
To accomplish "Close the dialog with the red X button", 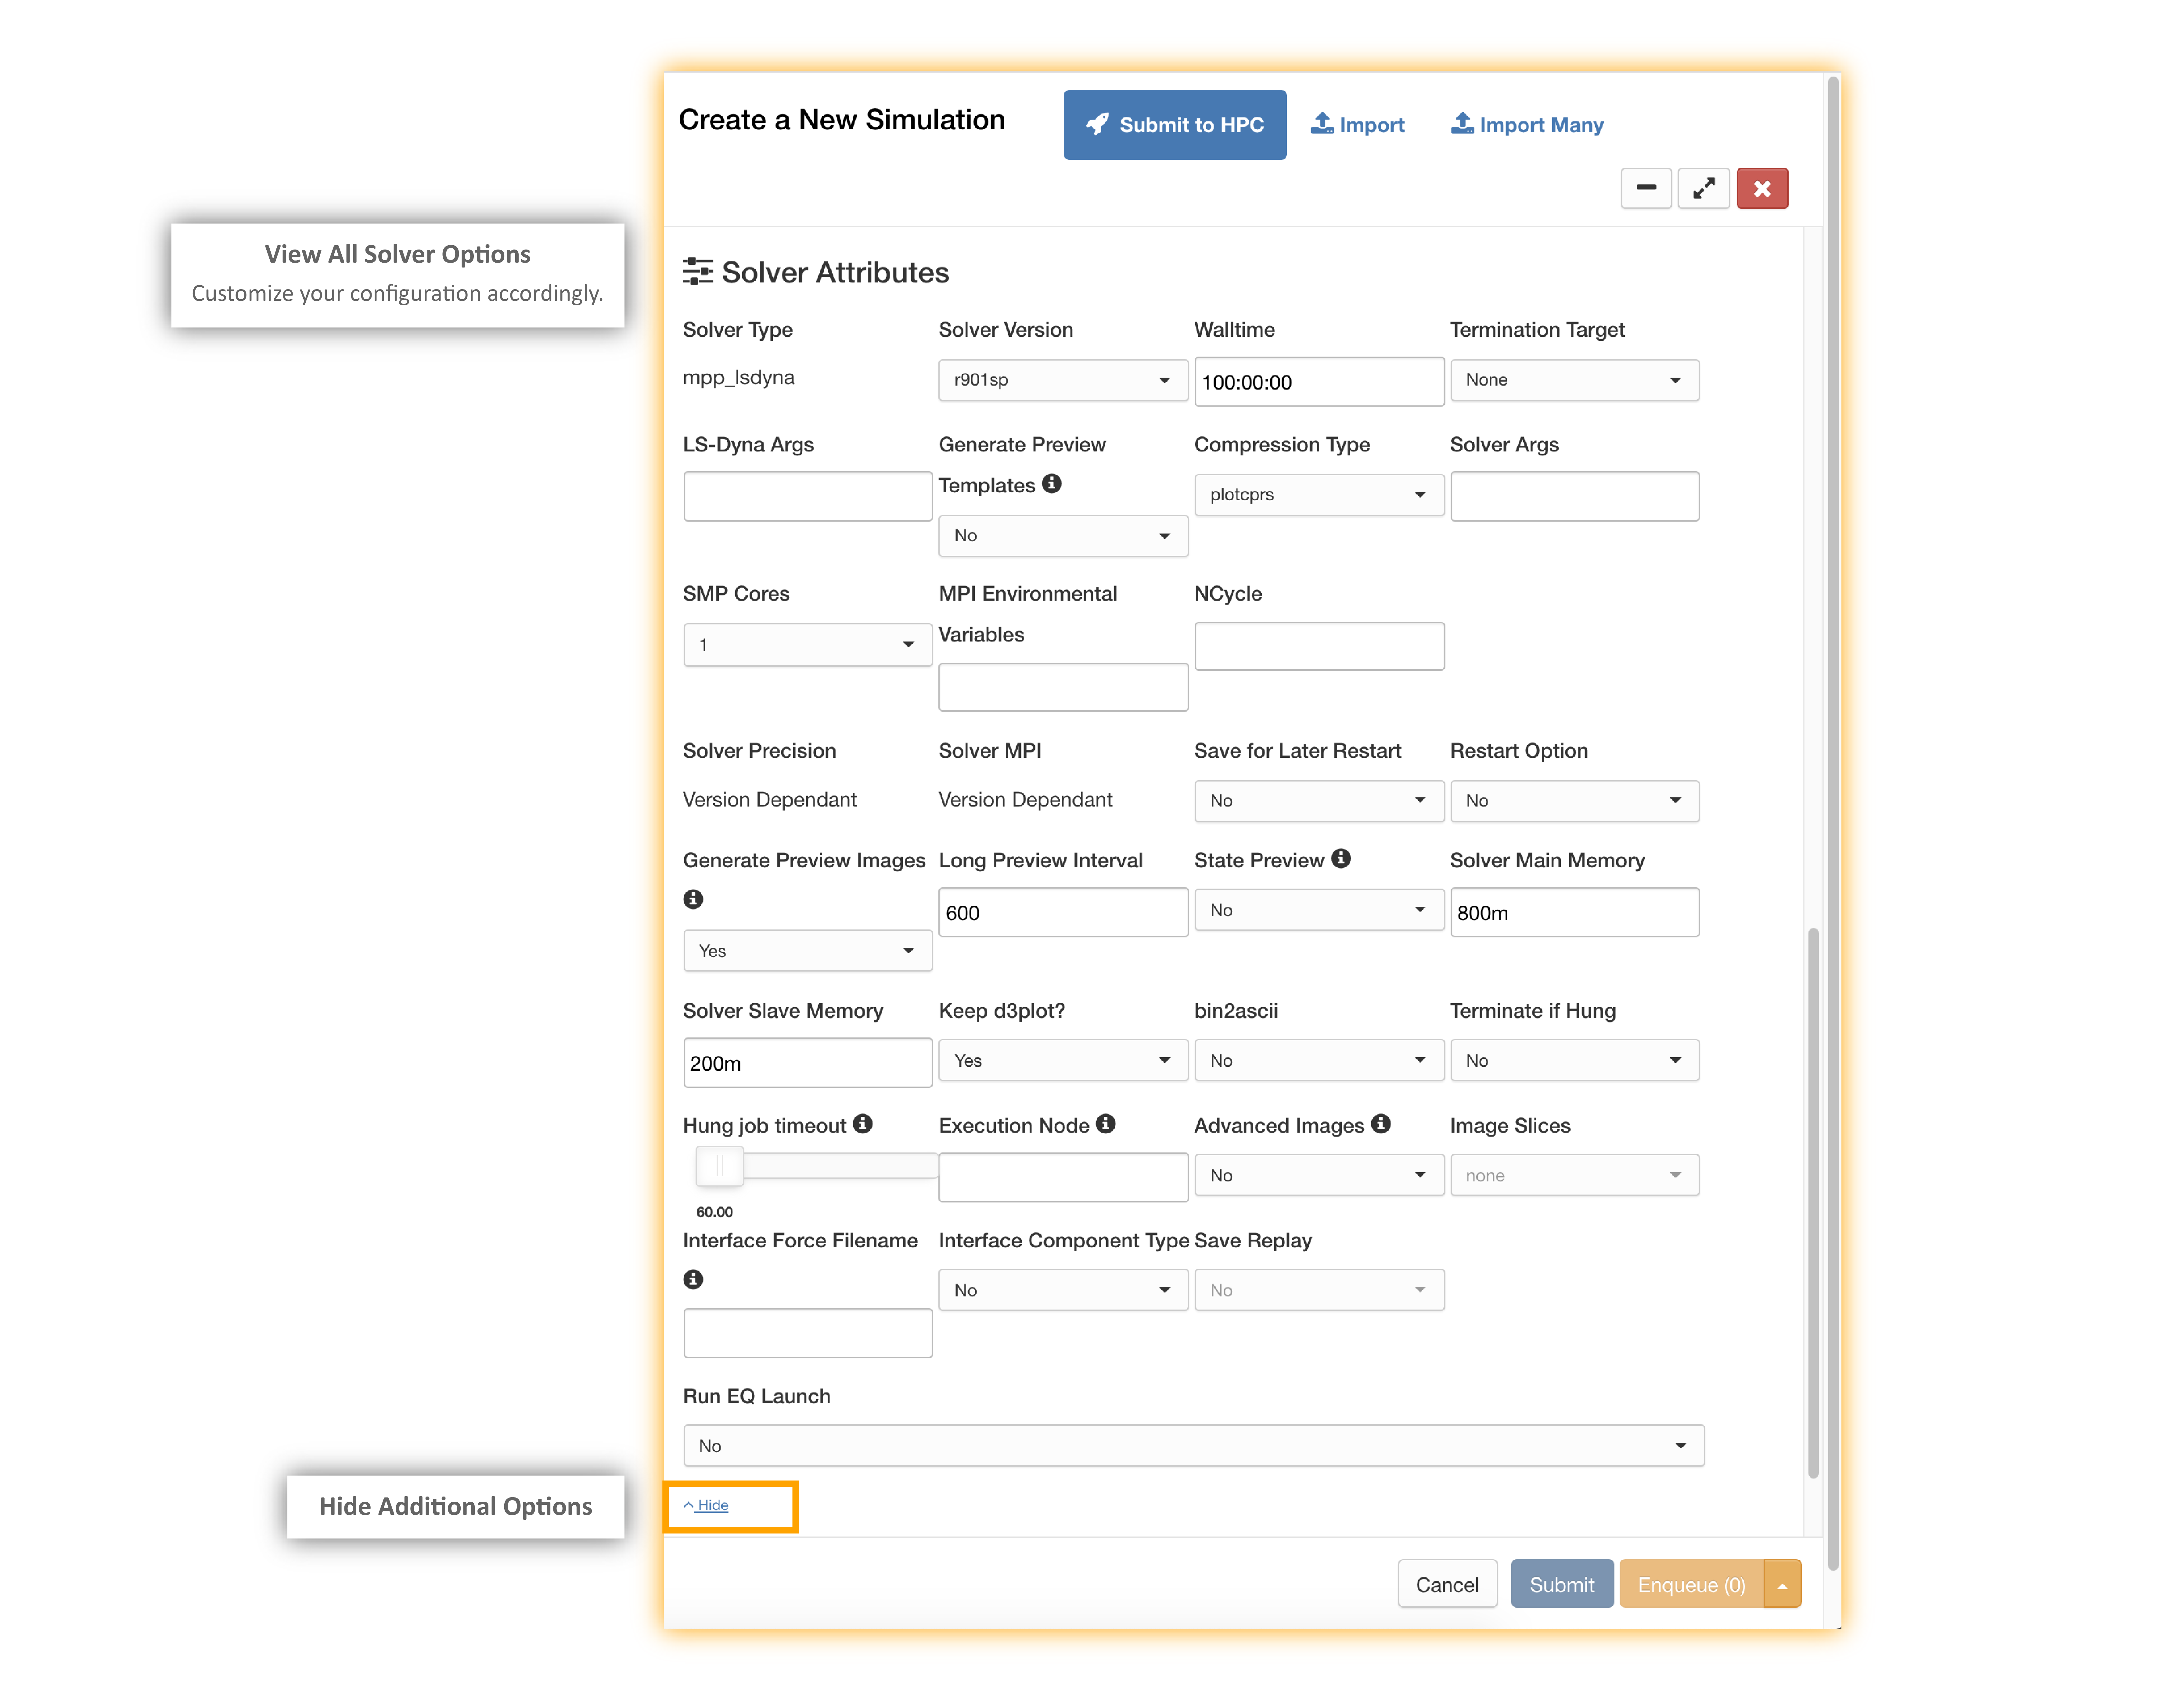I will tap(1762, 188).
